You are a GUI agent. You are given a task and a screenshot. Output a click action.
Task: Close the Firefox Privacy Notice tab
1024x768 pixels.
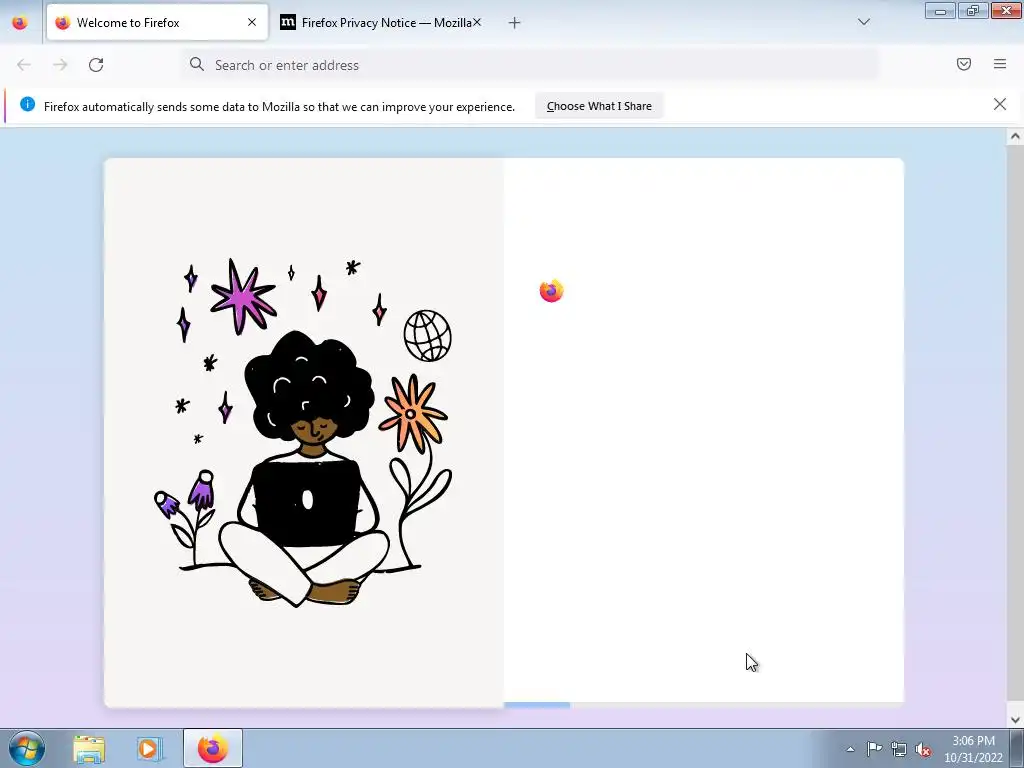point(477,22)
